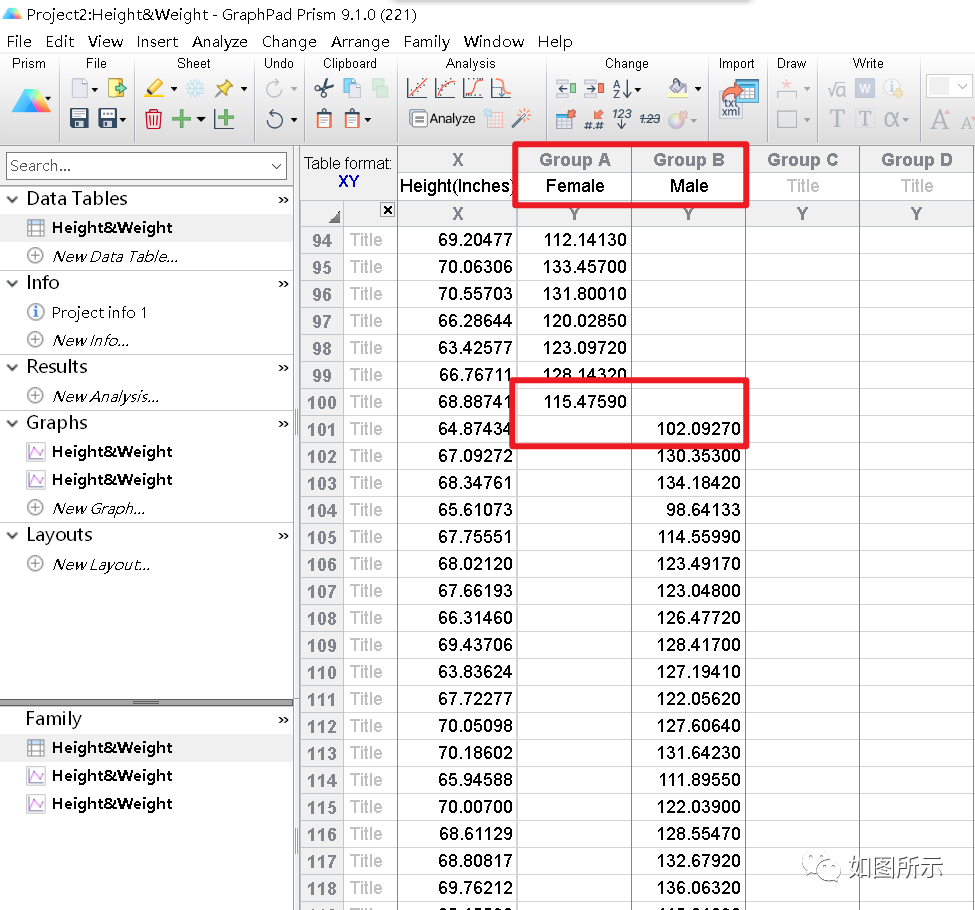Viewport: 975px width, 910px height.
Task: Sort data with the A-Z icon
Action: coord(622,89)
